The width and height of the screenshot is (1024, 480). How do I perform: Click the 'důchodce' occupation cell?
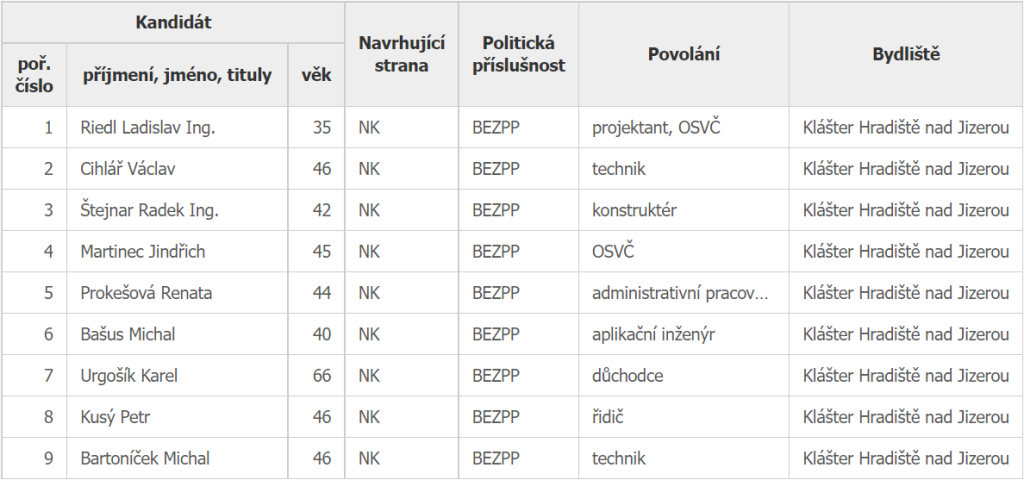pyautogui.click(x=627, y=376)
